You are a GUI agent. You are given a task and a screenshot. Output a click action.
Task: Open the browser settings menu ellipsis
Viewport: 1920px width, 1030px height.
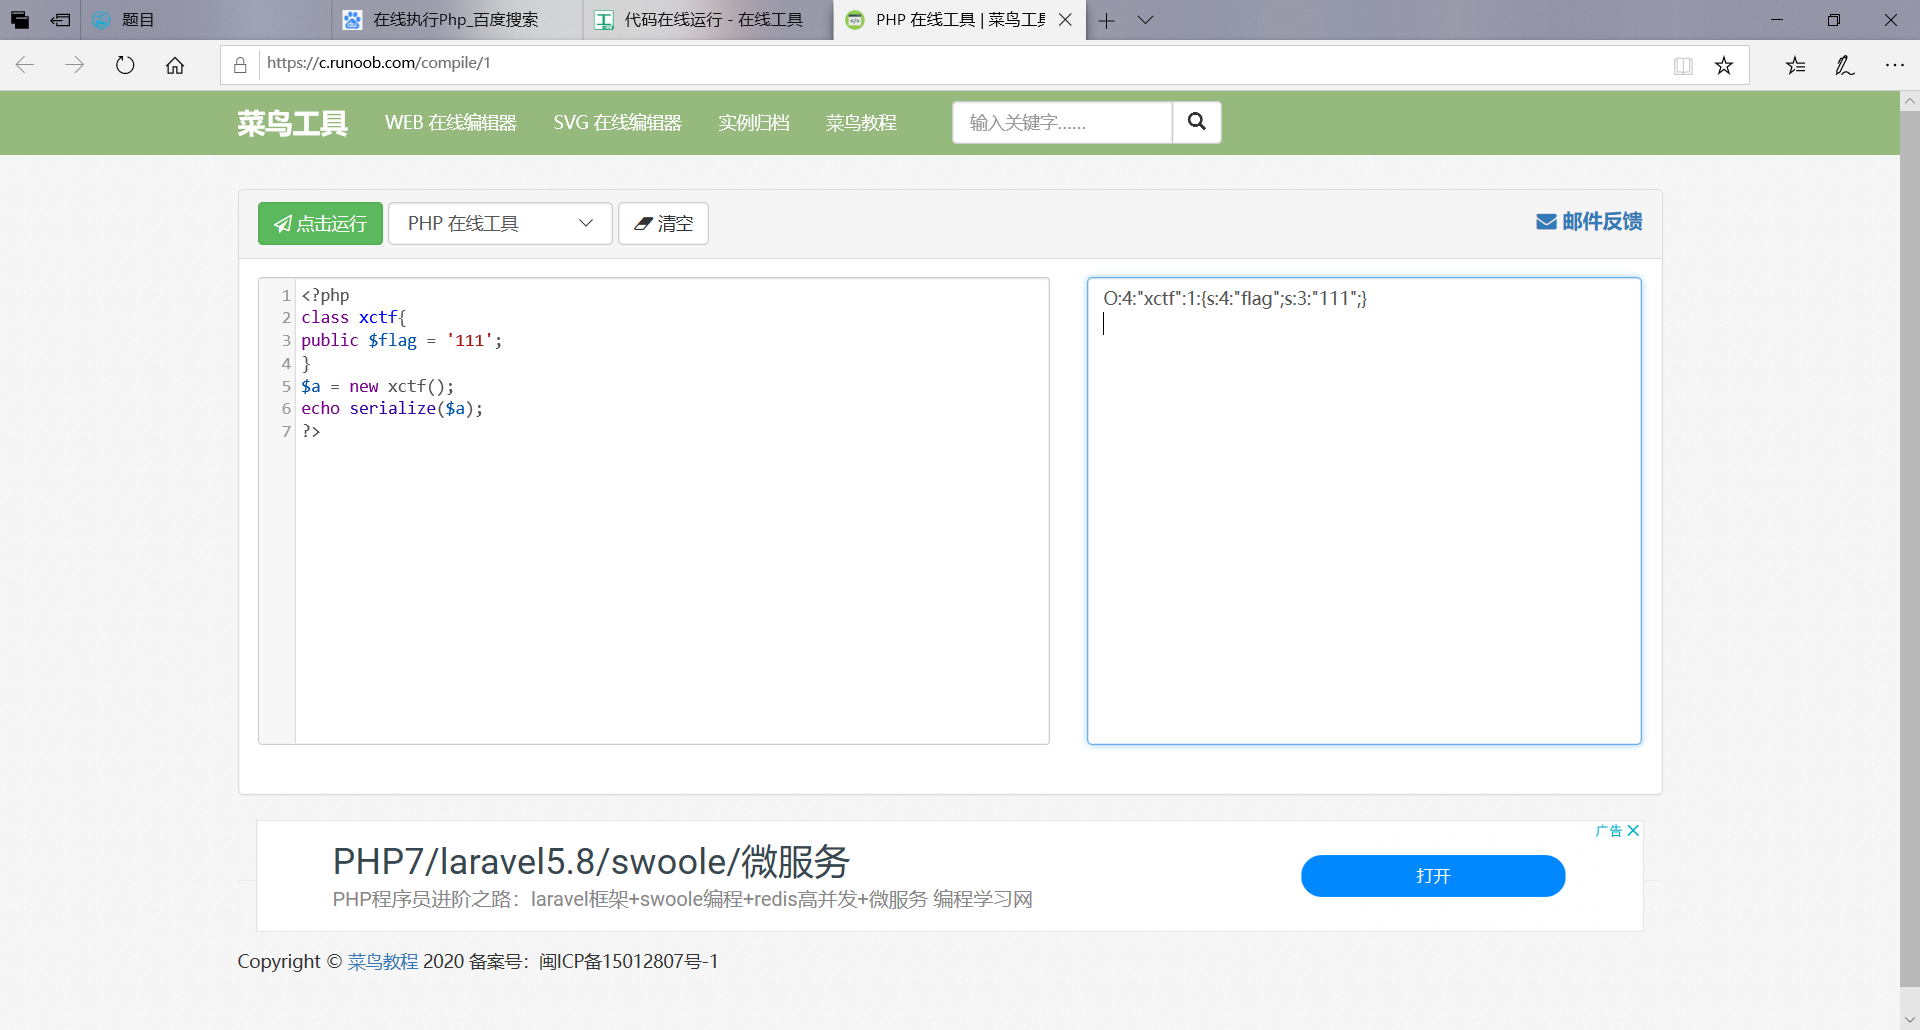click(x=1896, y=64)
